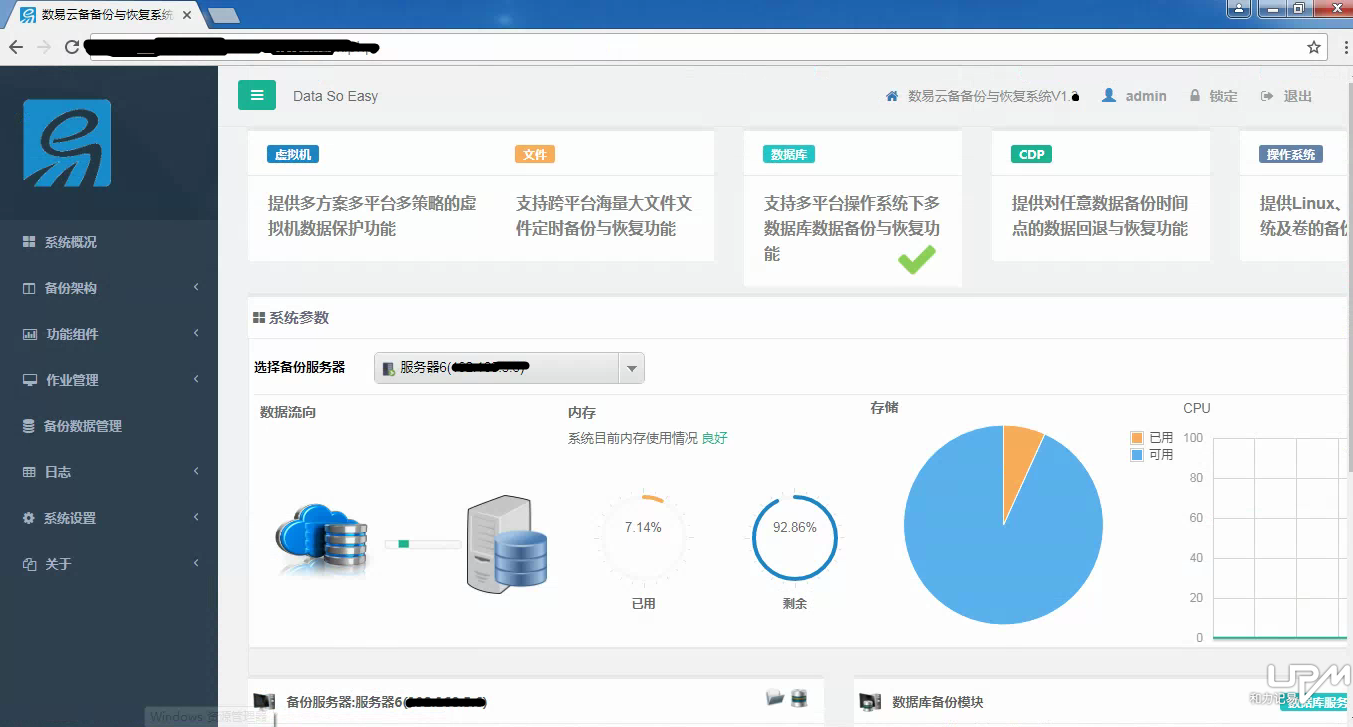
Task: Click the 数易云 logo in the sidebar
Action: coord(68,144)
